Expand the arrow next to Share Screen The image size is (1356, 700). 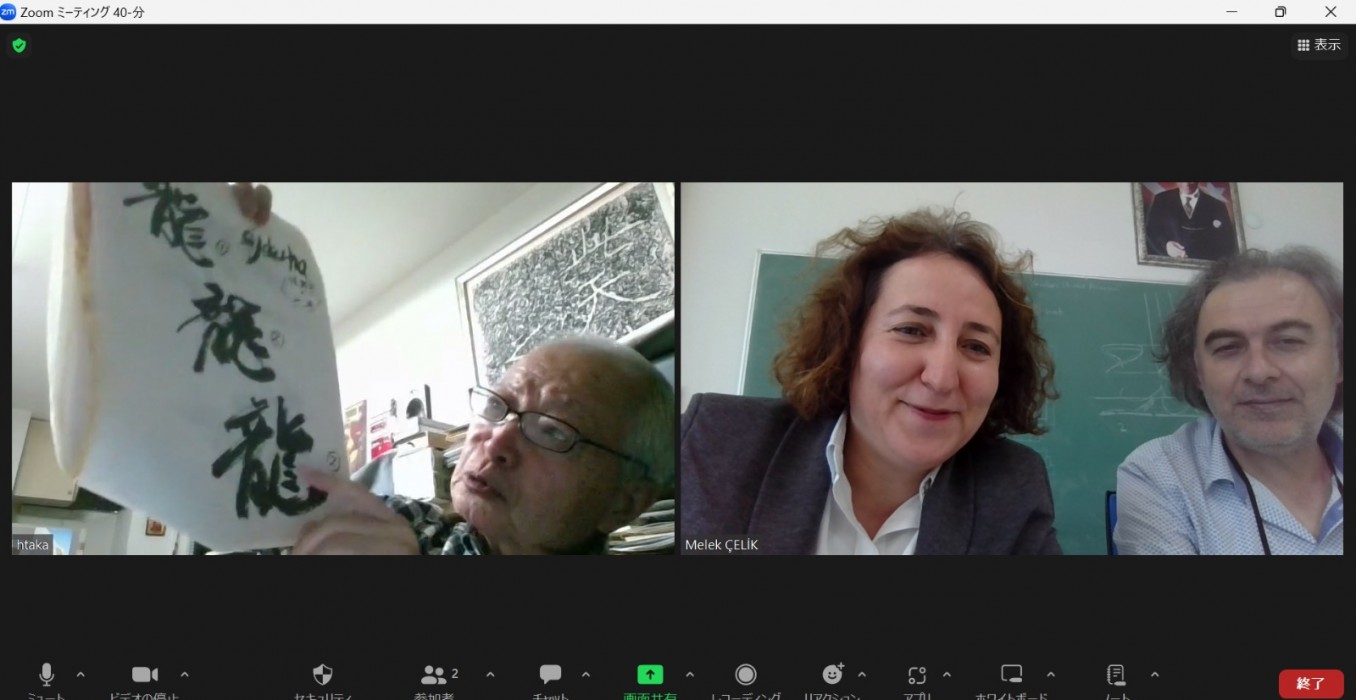coord(690,675)
